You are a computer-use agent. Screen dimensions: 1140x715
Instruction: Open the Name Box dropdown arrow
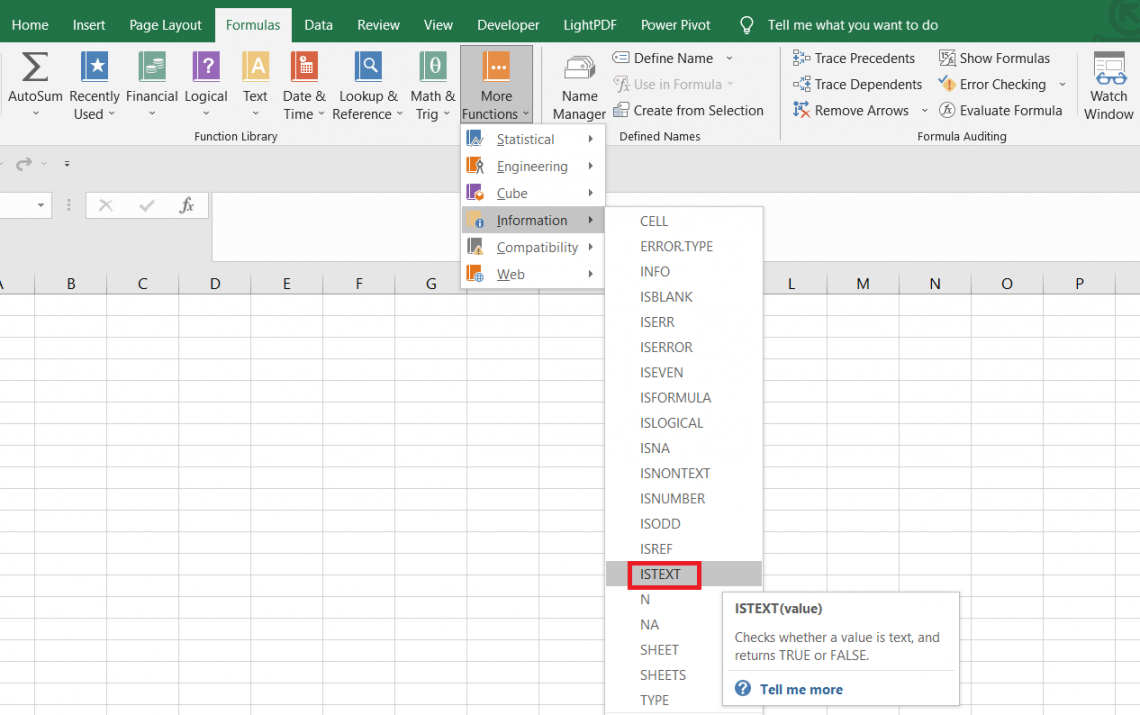click(x=41, y=205)
